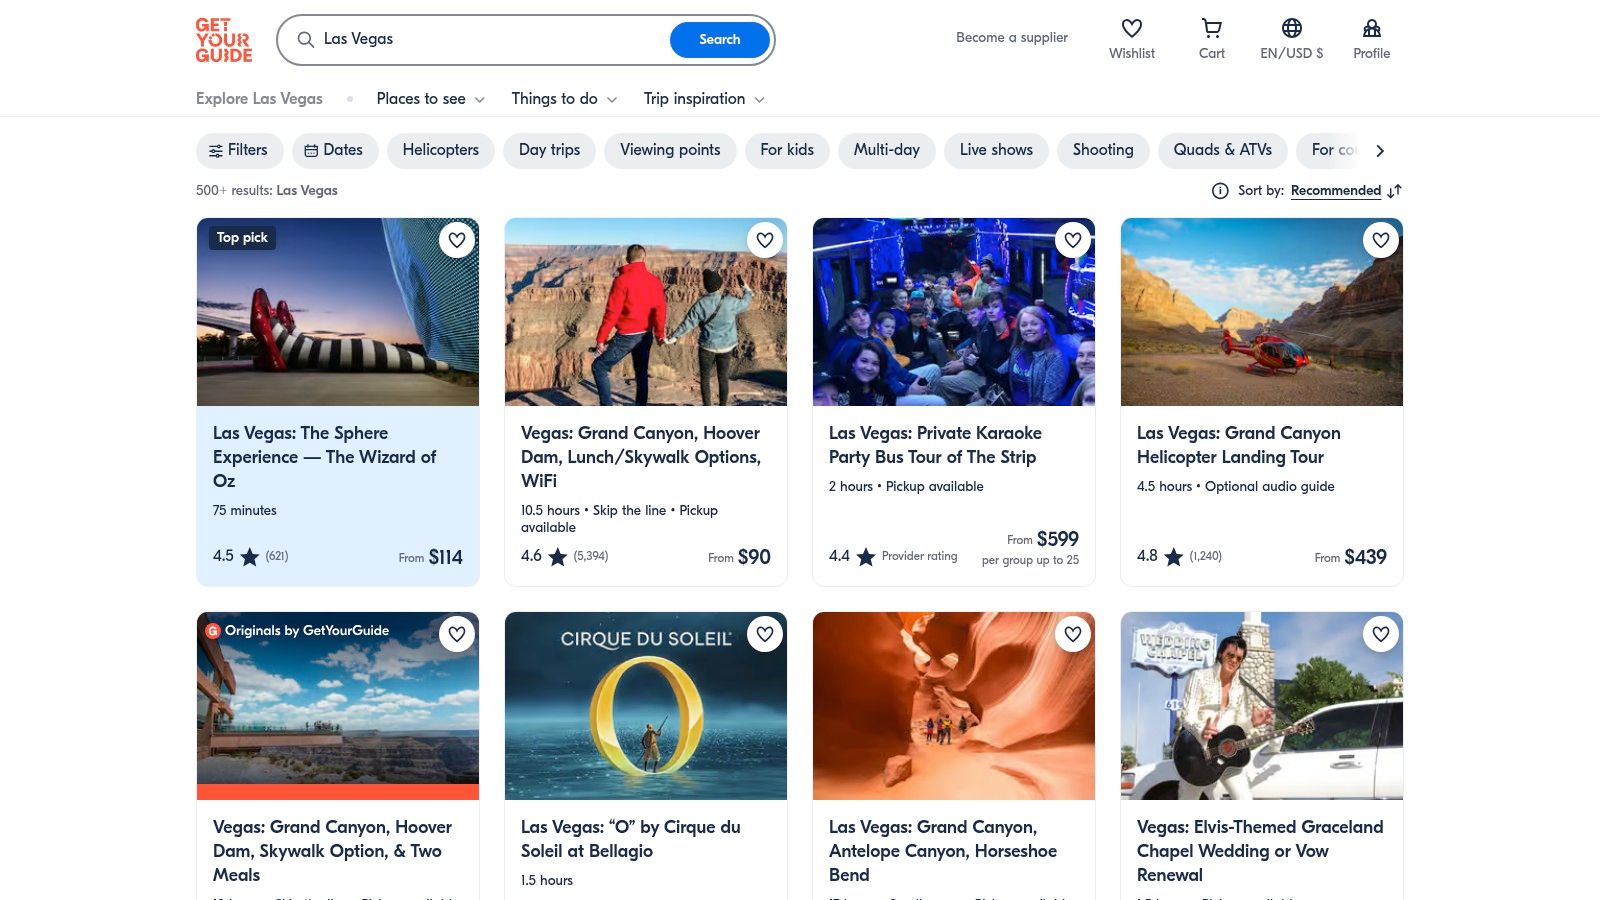Click the blue Search button

coord(719,40)
